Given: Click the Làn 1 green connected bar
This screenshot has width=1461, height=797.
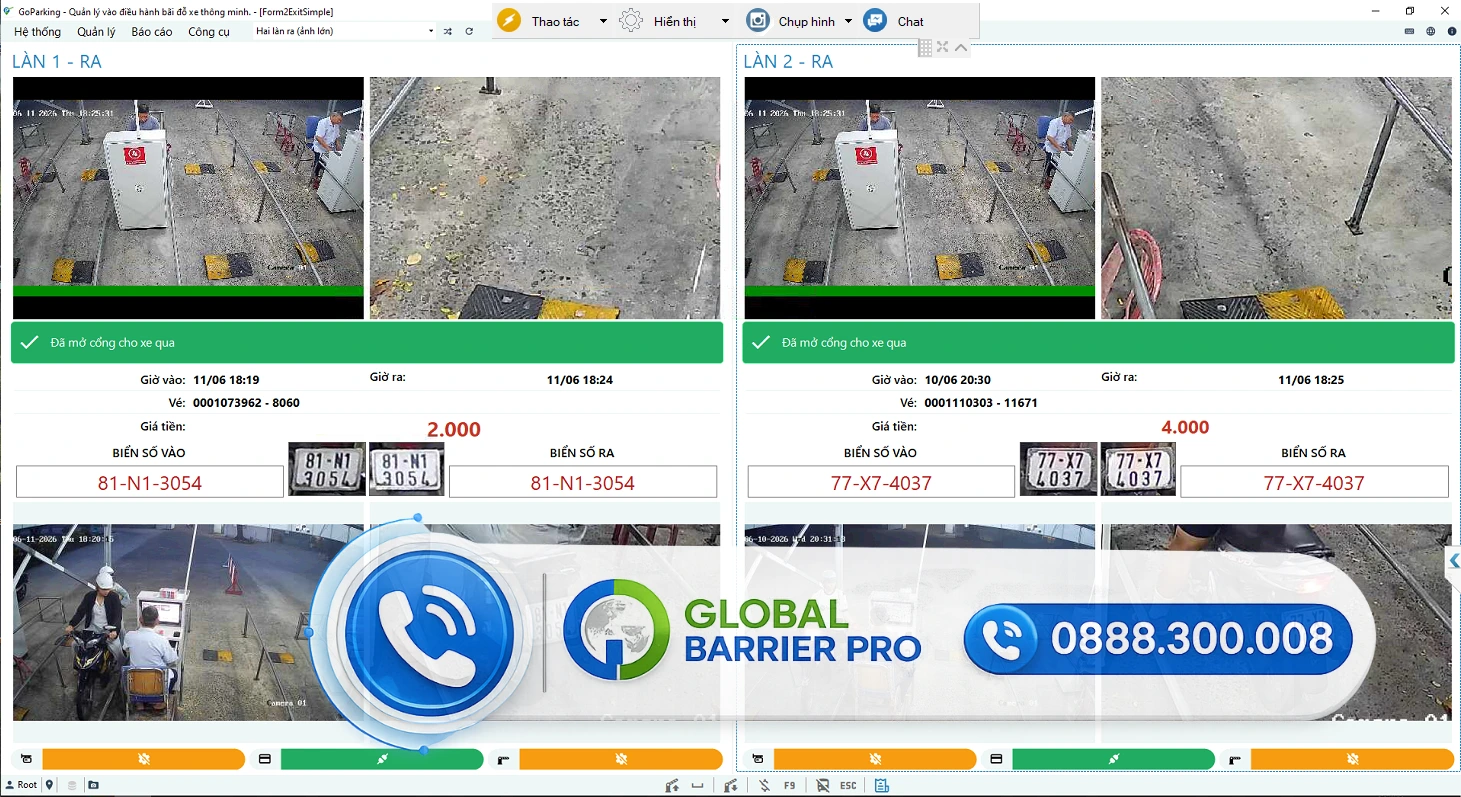Looking at the screenshot, I should (x=382, y=760).
